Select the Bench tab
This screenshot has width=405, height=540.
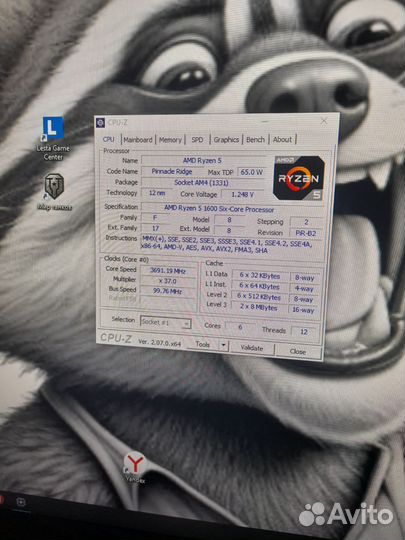255,140
